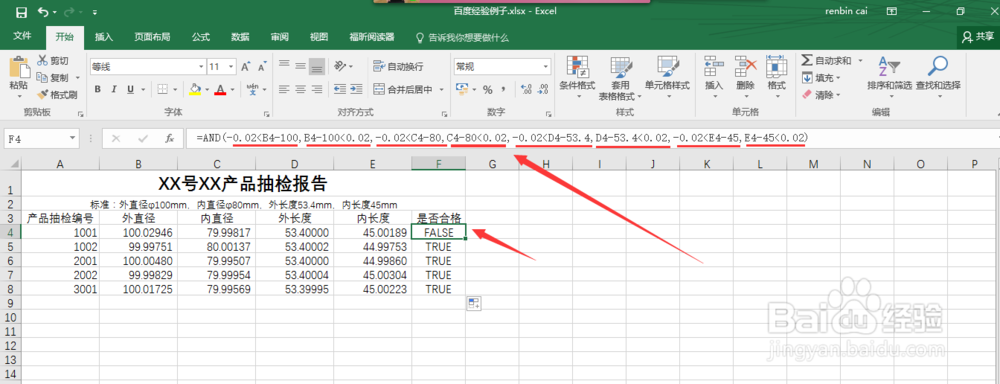1000x384 pixels.
Task: Open Format as Table (套用表格格式)
Action: [621, 78]
